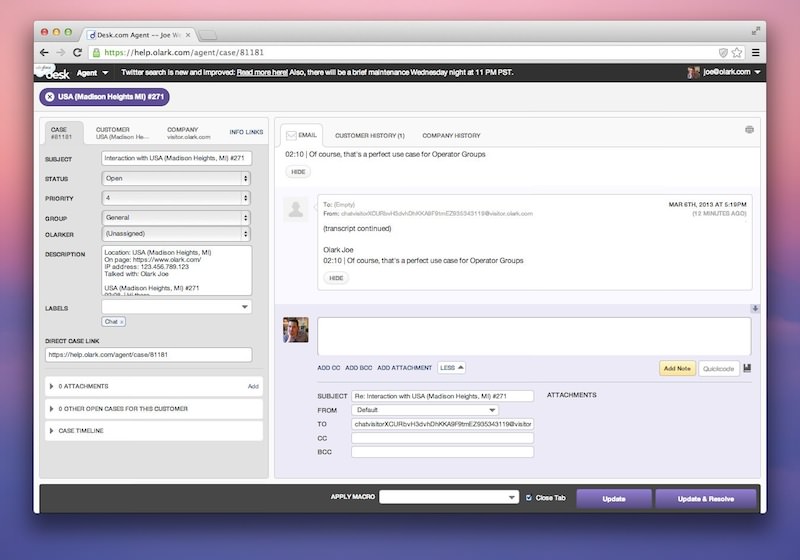Screen dimensions: 800x560
Task: Click the print icon in the email panel
Action: pos(749,130)
